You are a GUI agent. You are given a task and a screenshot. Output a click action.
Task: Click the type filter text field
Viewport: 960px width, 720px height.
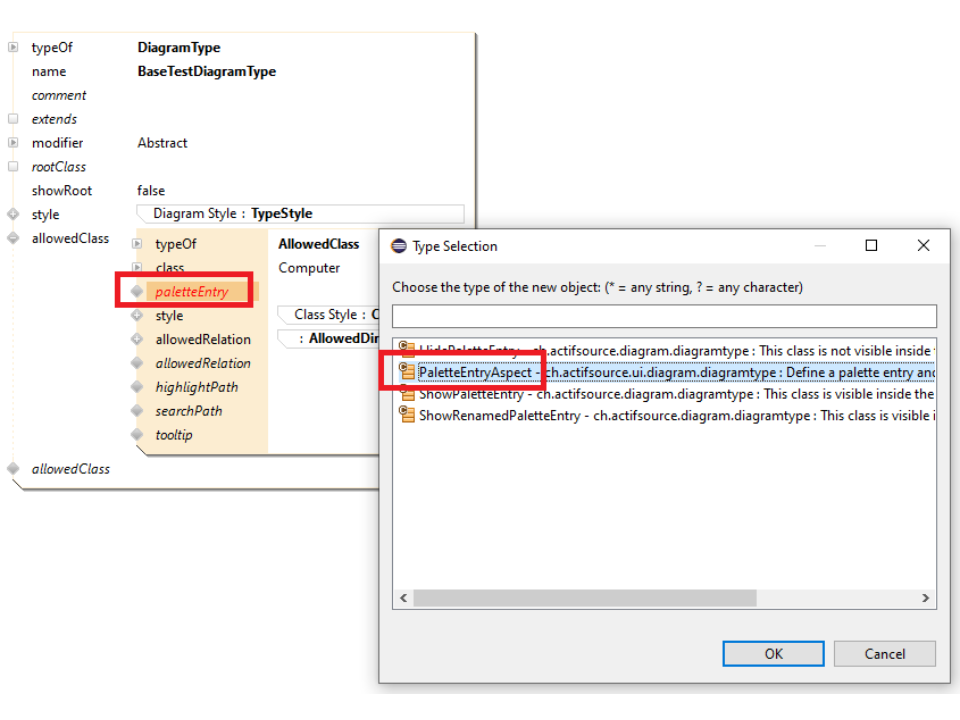pyautogui.click(x=664, y=316)
